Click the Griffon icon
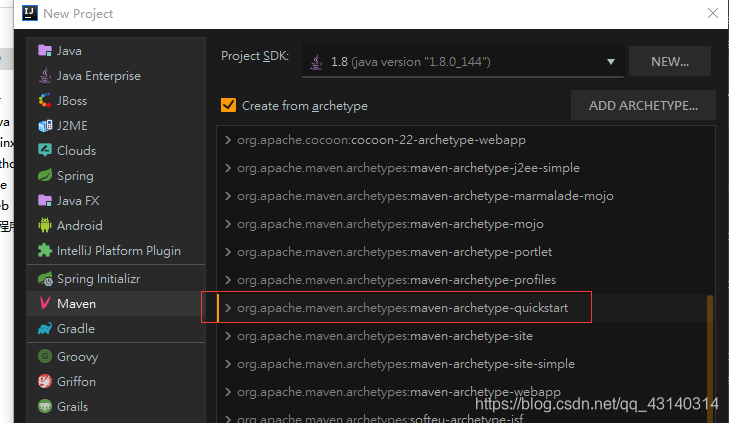The width and height of the screenshot is (729, 423). [45, 382]
